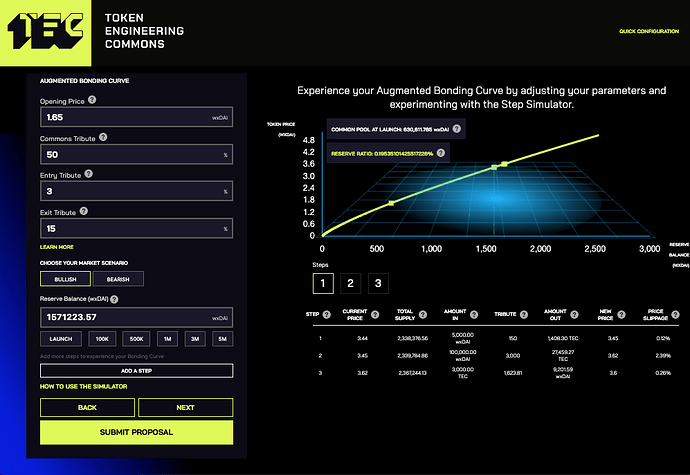The image size is (690, 475).
Task: Open Exit Tribute help icon
Action: click(x=84, y=211)
